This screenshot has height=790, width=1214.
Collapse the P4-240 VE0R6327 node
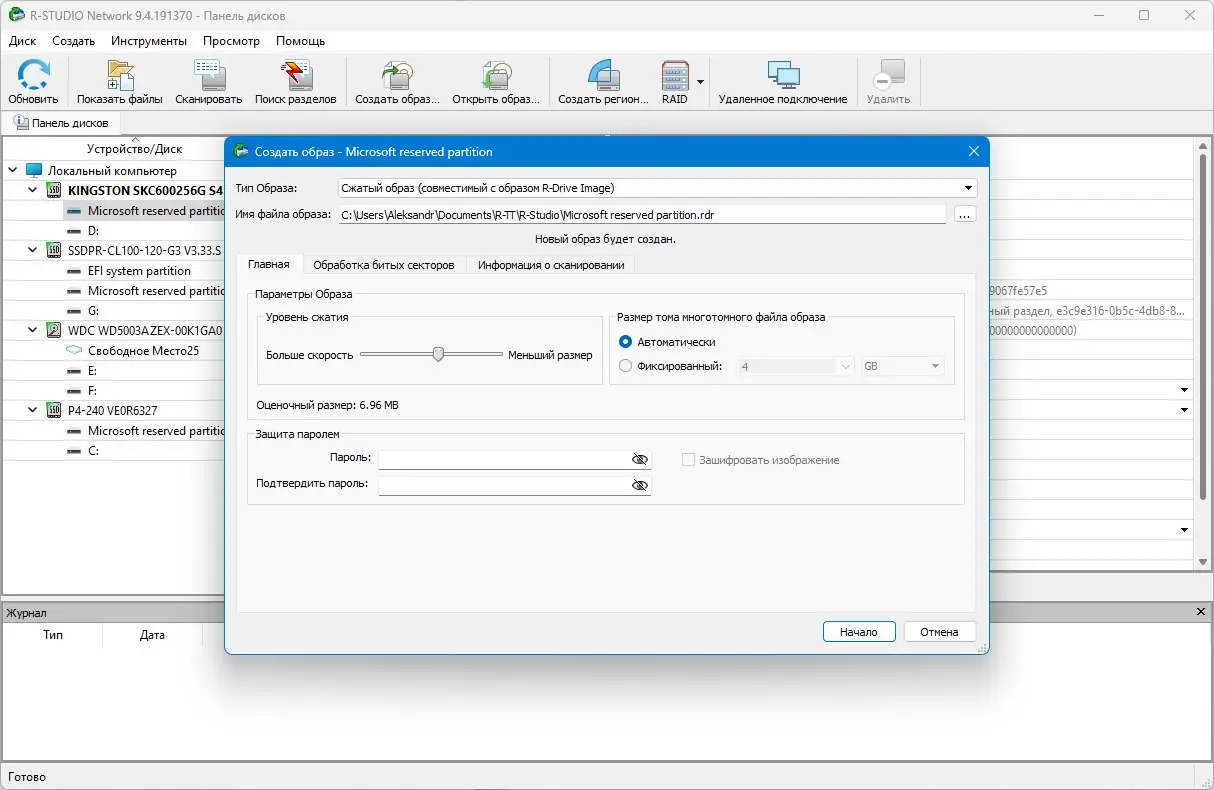33,410
